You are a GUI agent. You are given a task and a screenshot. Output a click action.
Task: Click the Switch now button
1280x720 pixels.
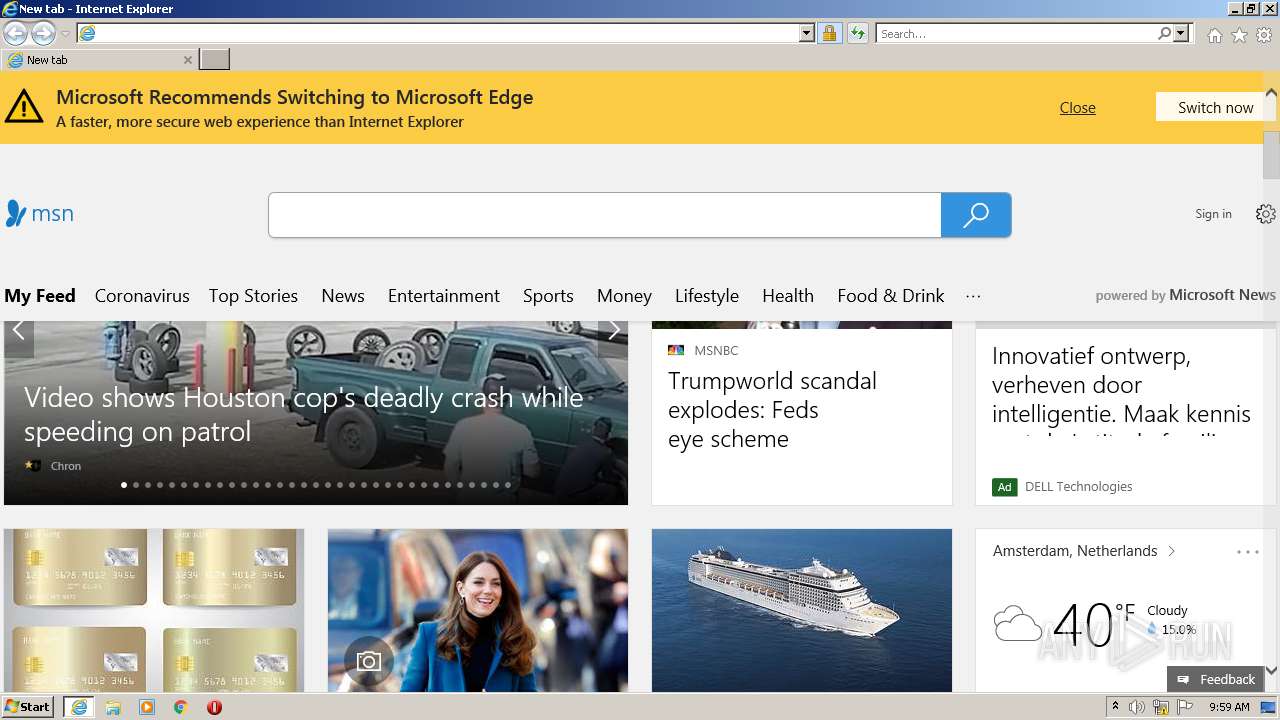[1215, 107]
